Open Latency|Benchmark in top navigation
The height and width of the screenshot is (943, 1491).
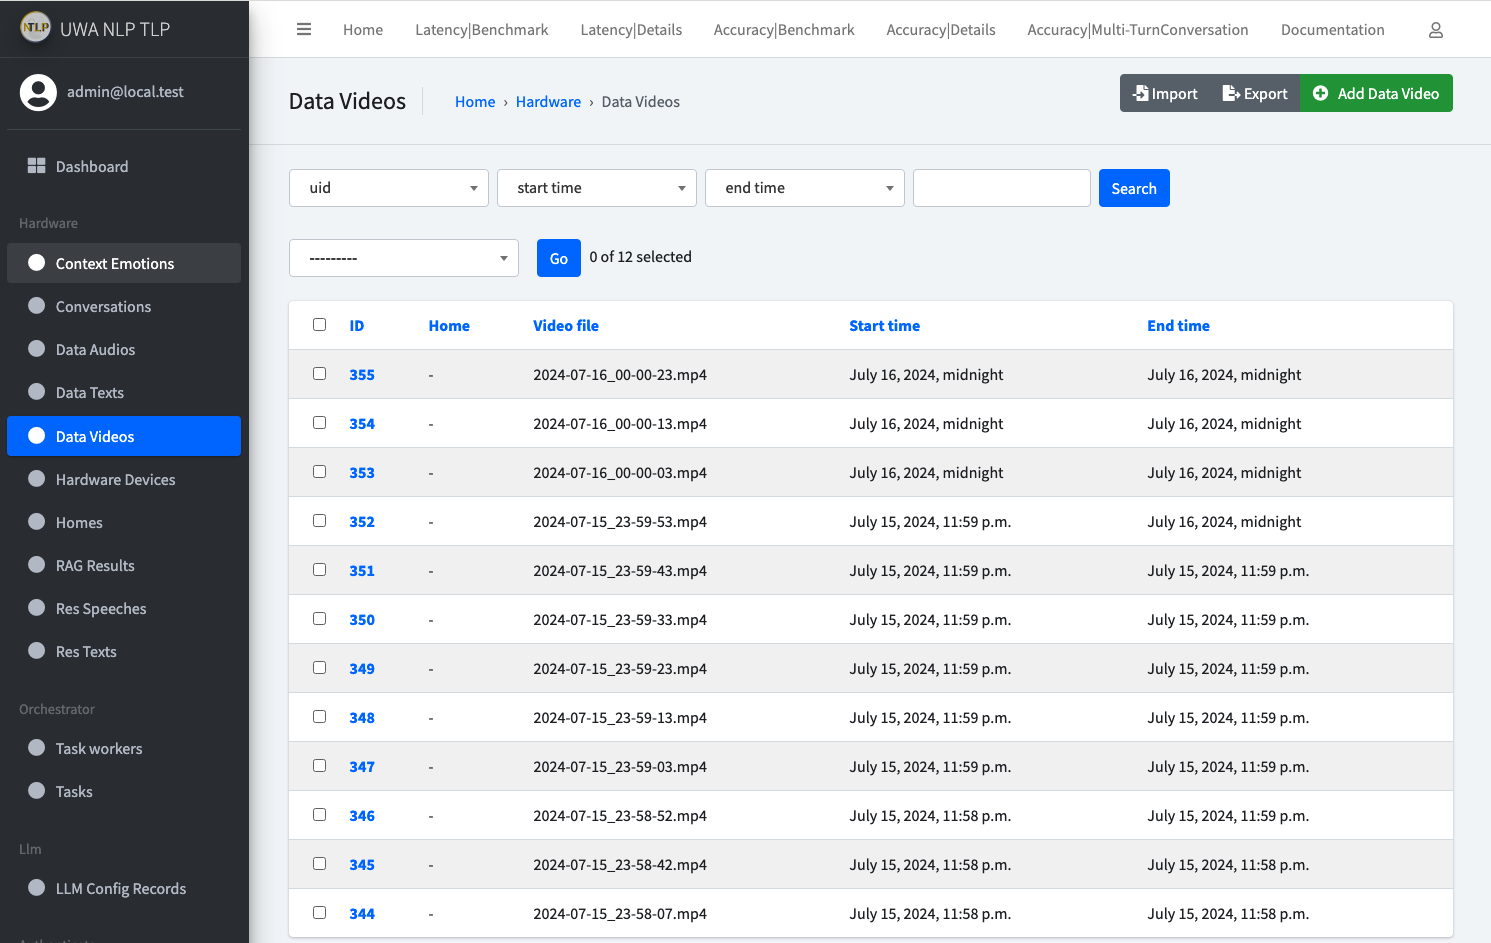(482, 30)
